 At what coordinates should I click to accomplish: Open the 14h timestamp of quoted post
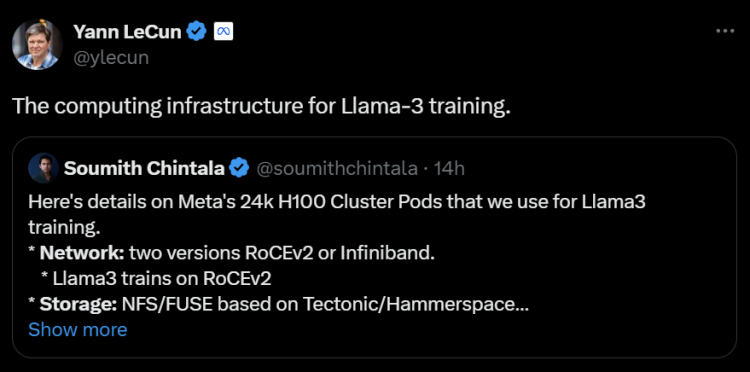449,168
